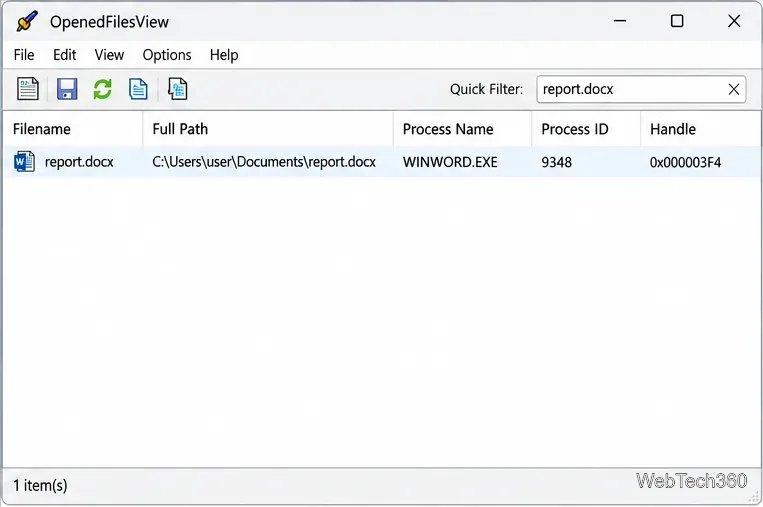Sort by the Handle column header
The image size is (763, 507).
pyautogui.click(x=701, y=129)
